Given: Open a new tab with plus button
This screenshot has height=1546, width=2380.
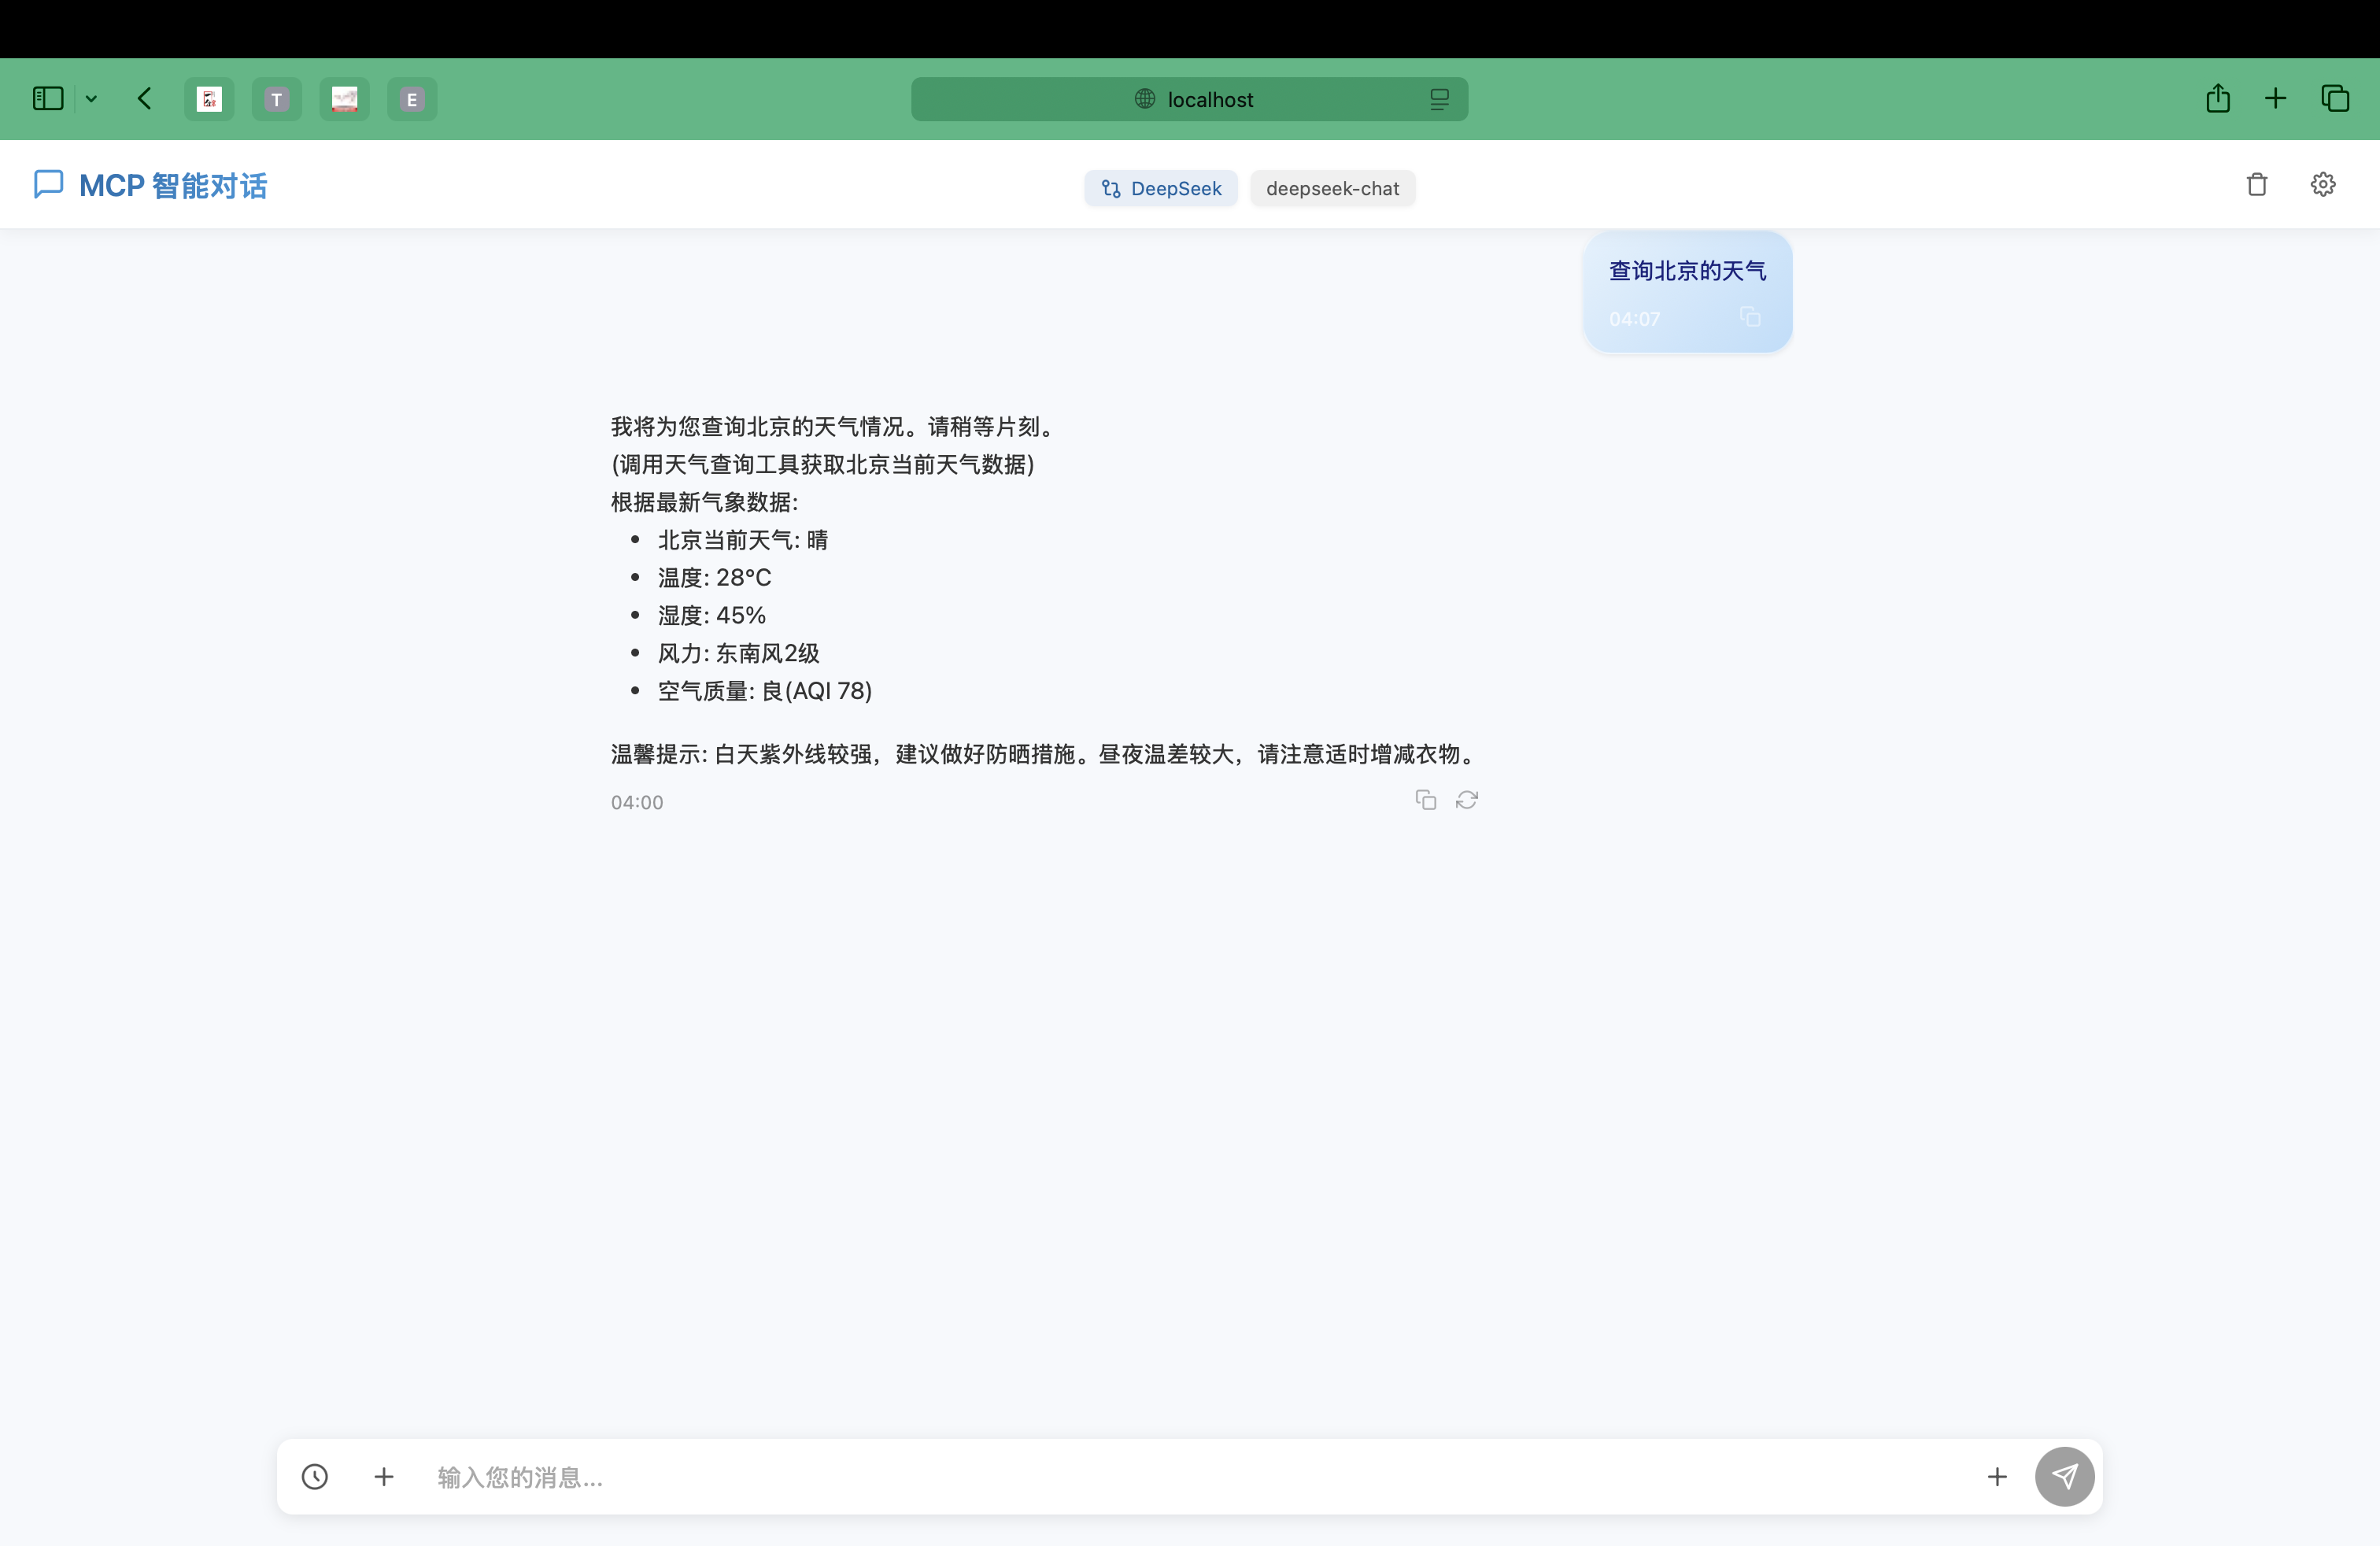Looking at the screenshot, I should click(x=2276, y=98).
